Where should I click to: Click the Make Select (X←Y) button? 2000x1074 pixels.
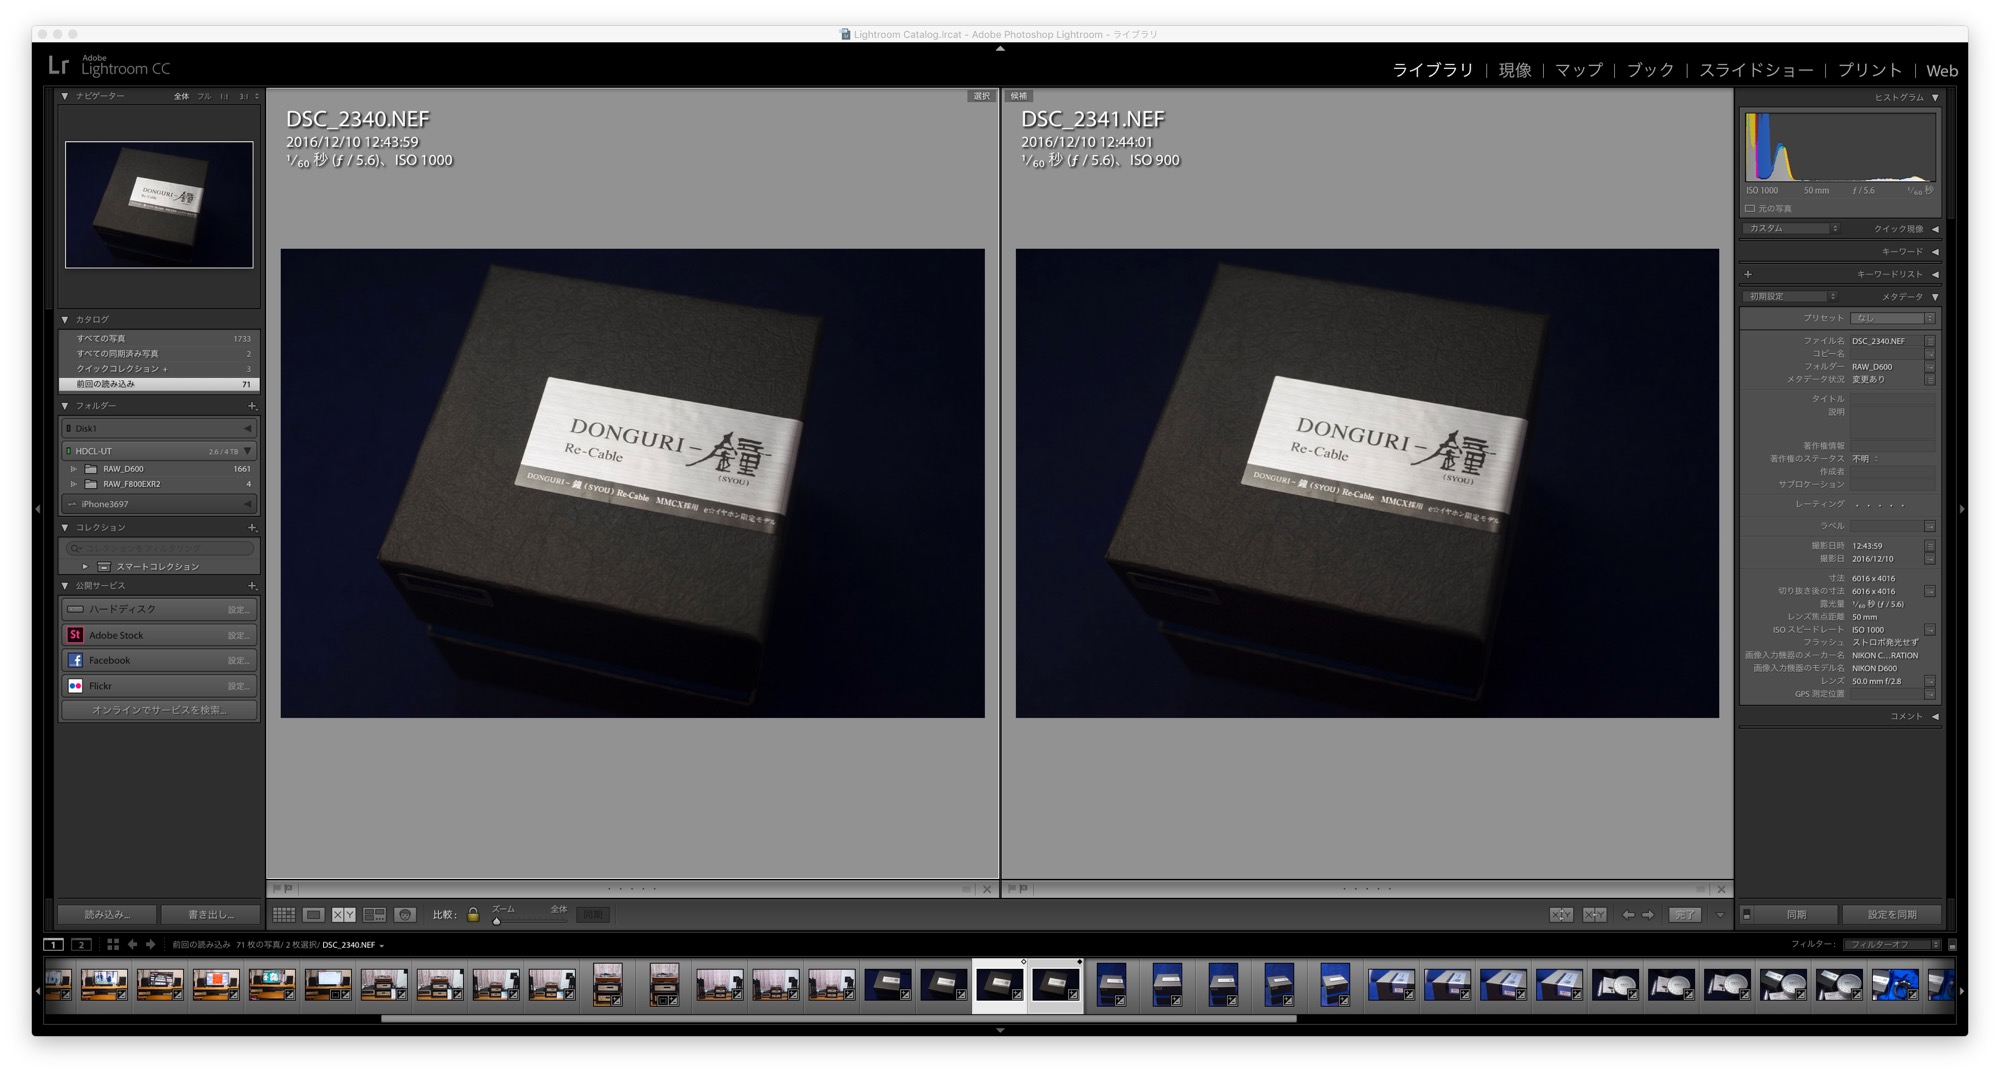1594,914
